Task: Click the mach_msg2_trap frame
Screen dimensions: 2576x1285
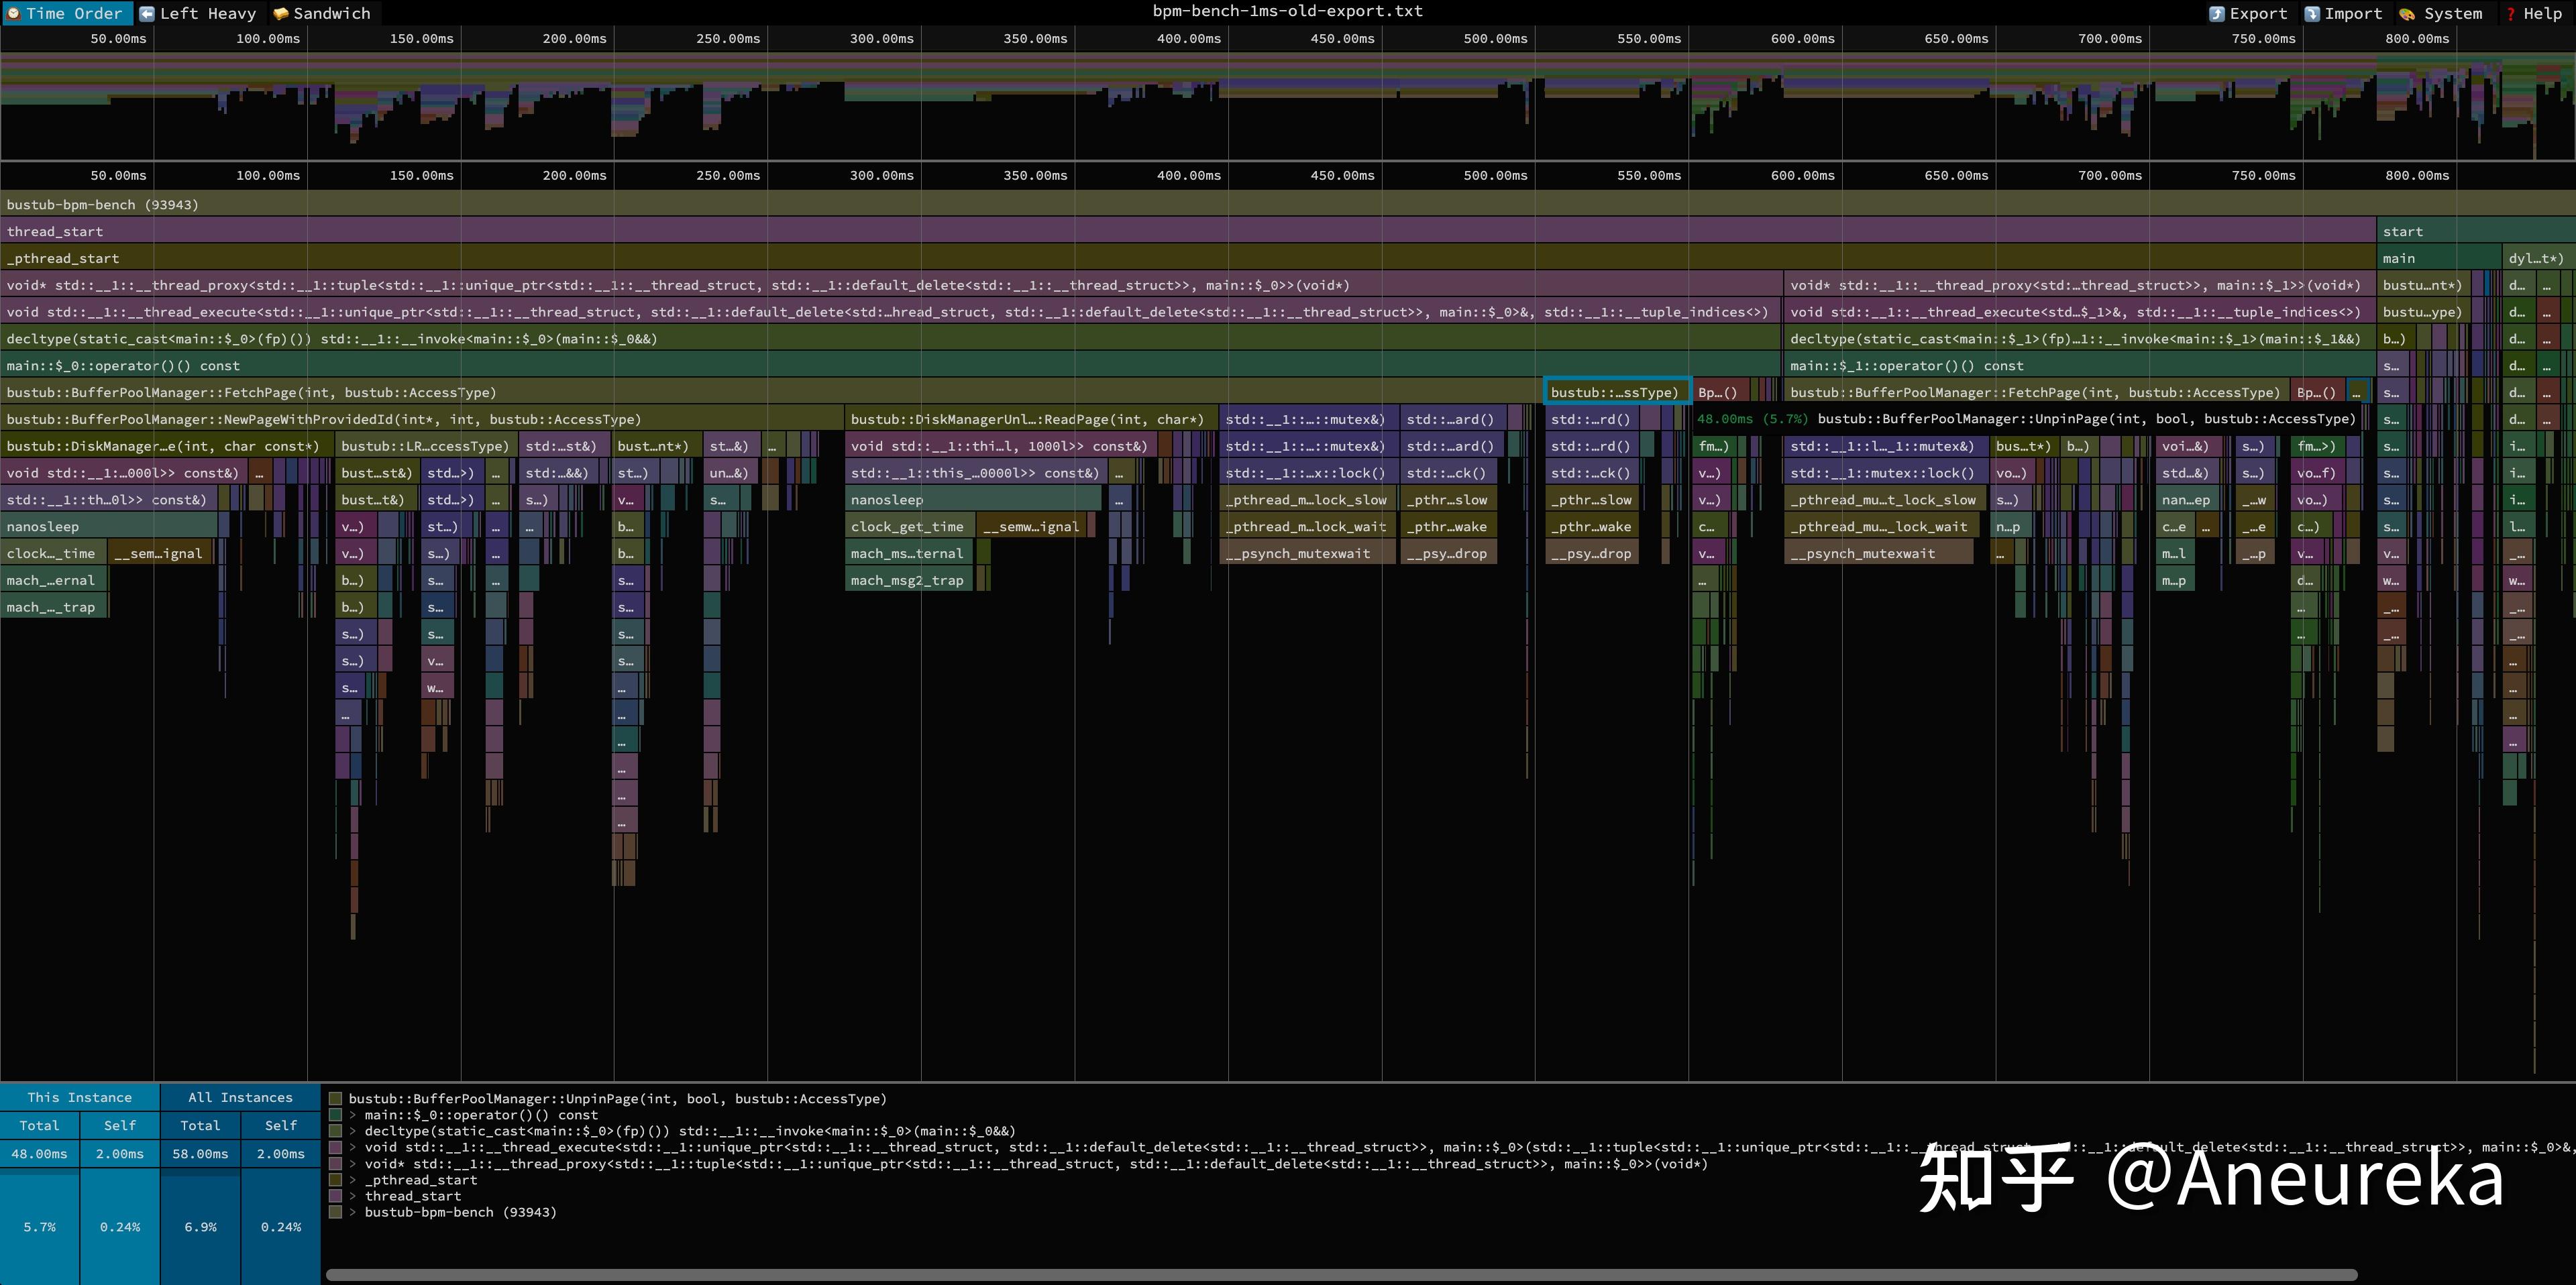Action: pos(909,580)
